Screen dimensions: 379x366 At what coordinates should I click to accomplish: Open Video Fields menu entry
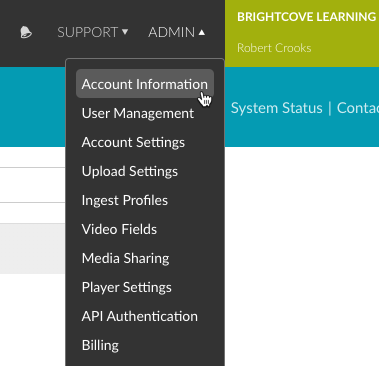pos(119,229)
